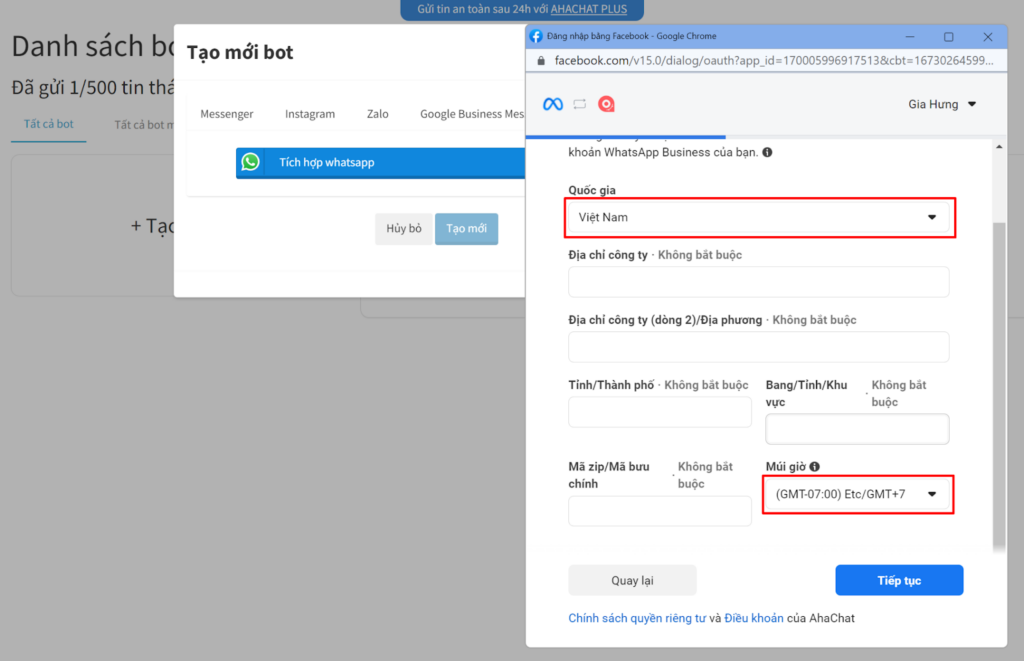
Task: Click Địa chỉ công ty dòng 2 field
Action: [759, 347]
